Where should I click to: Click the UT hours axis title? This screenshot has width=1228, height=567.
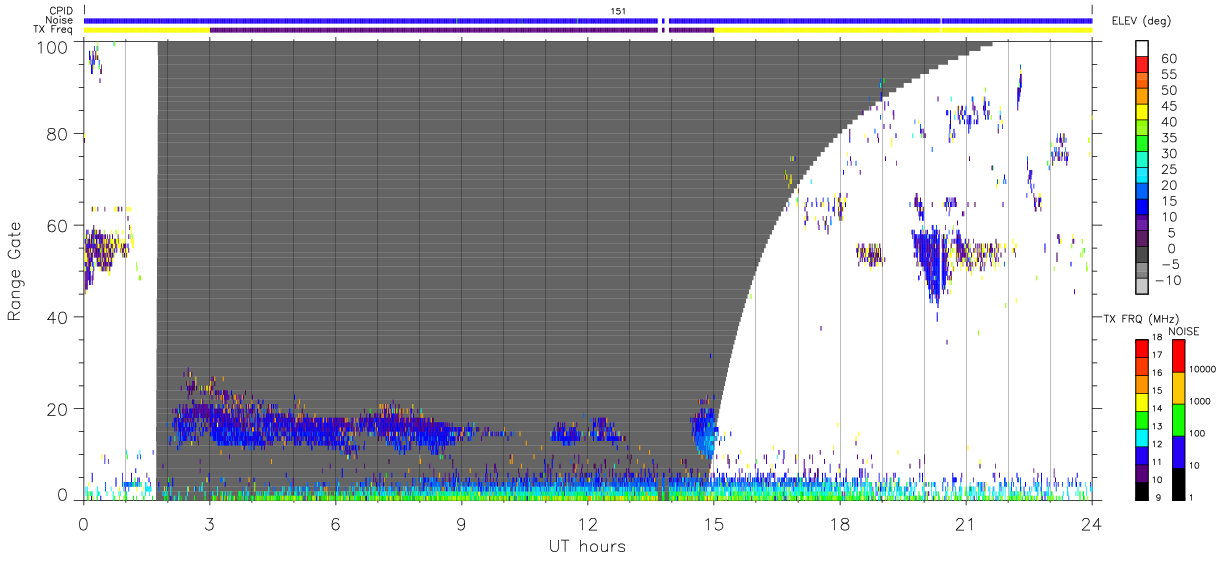(587, 546)
